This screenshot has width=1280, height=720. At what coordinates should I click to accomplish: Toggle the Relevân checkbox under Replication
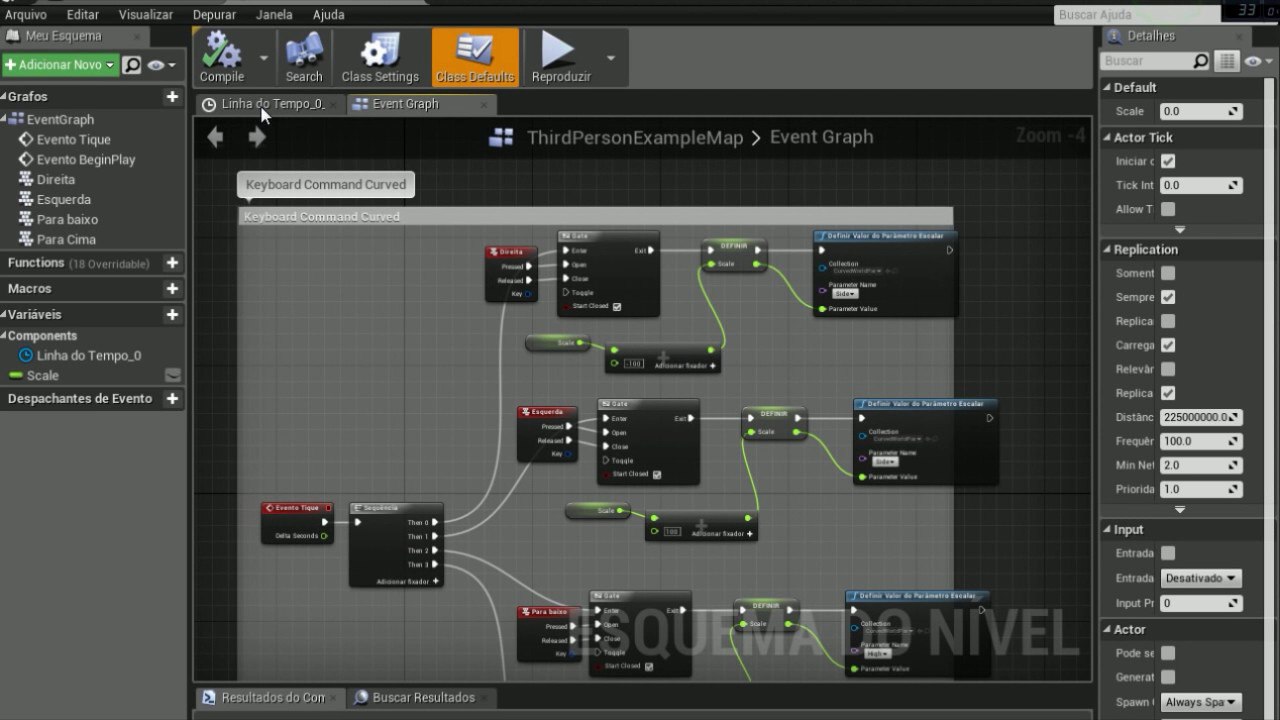1168,369
